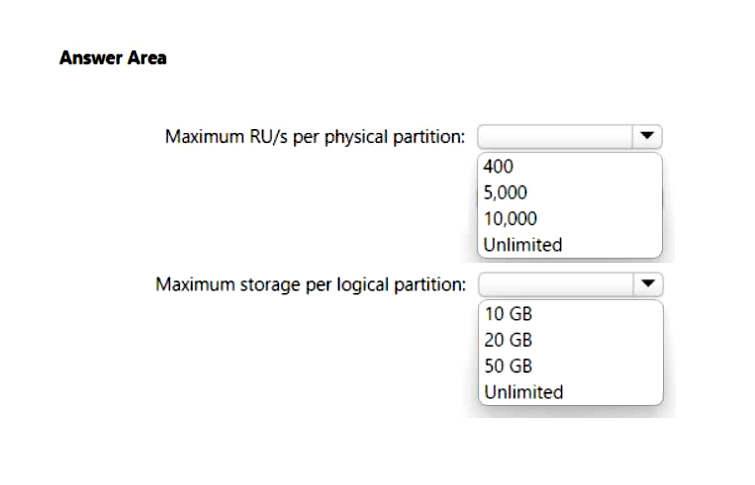Select Unlimited in the storage option list

[x=523, y=391]
